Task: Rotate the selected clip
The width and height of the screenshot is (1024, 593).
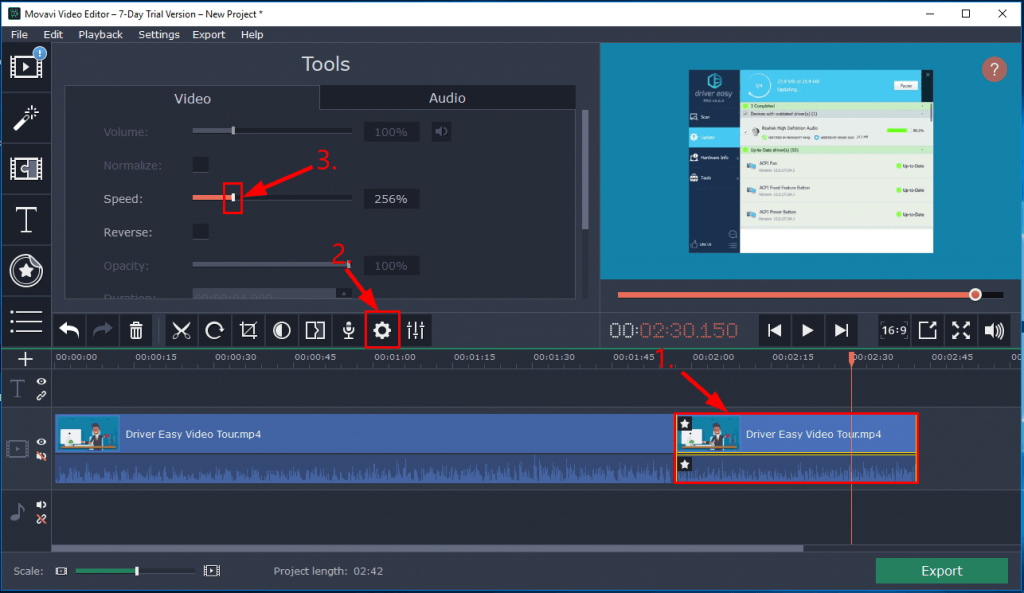Action: pos(214,330)
